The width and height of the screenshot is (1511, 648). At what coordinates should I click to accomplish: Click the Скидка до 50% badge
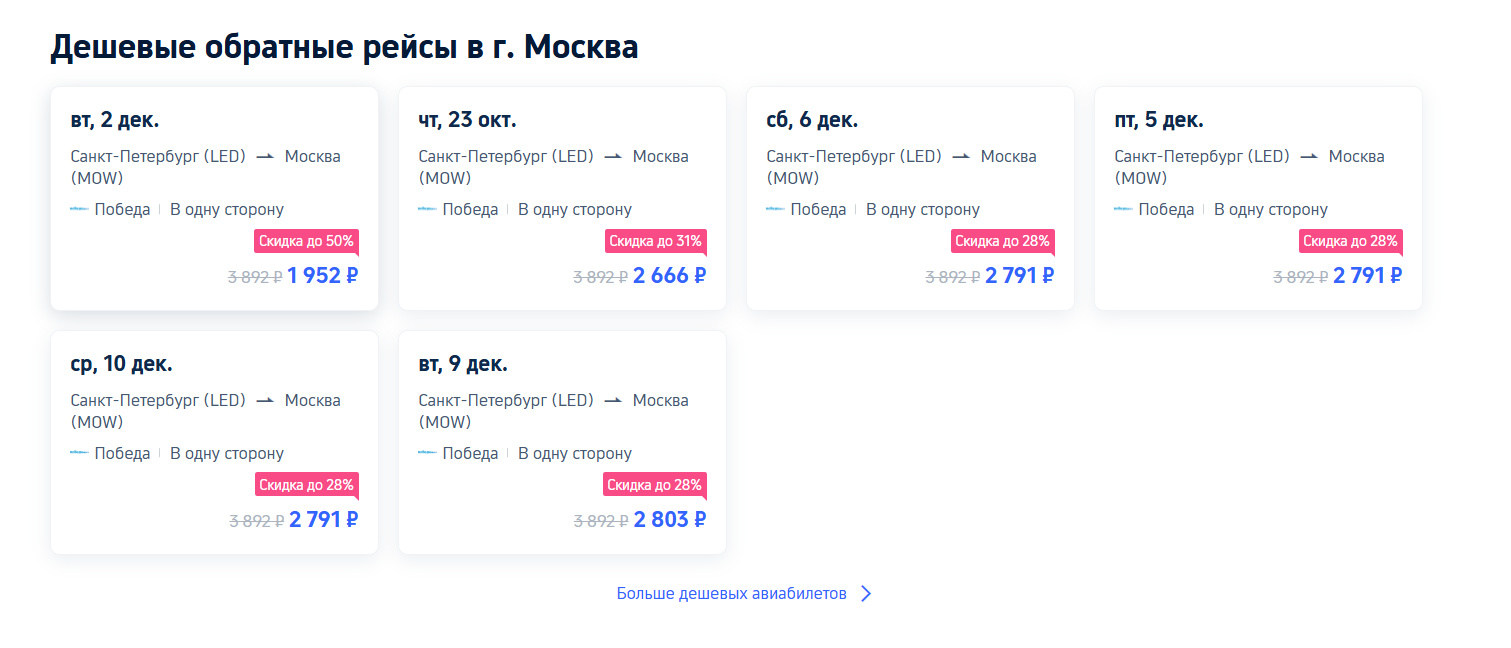(x=306, y=241)
